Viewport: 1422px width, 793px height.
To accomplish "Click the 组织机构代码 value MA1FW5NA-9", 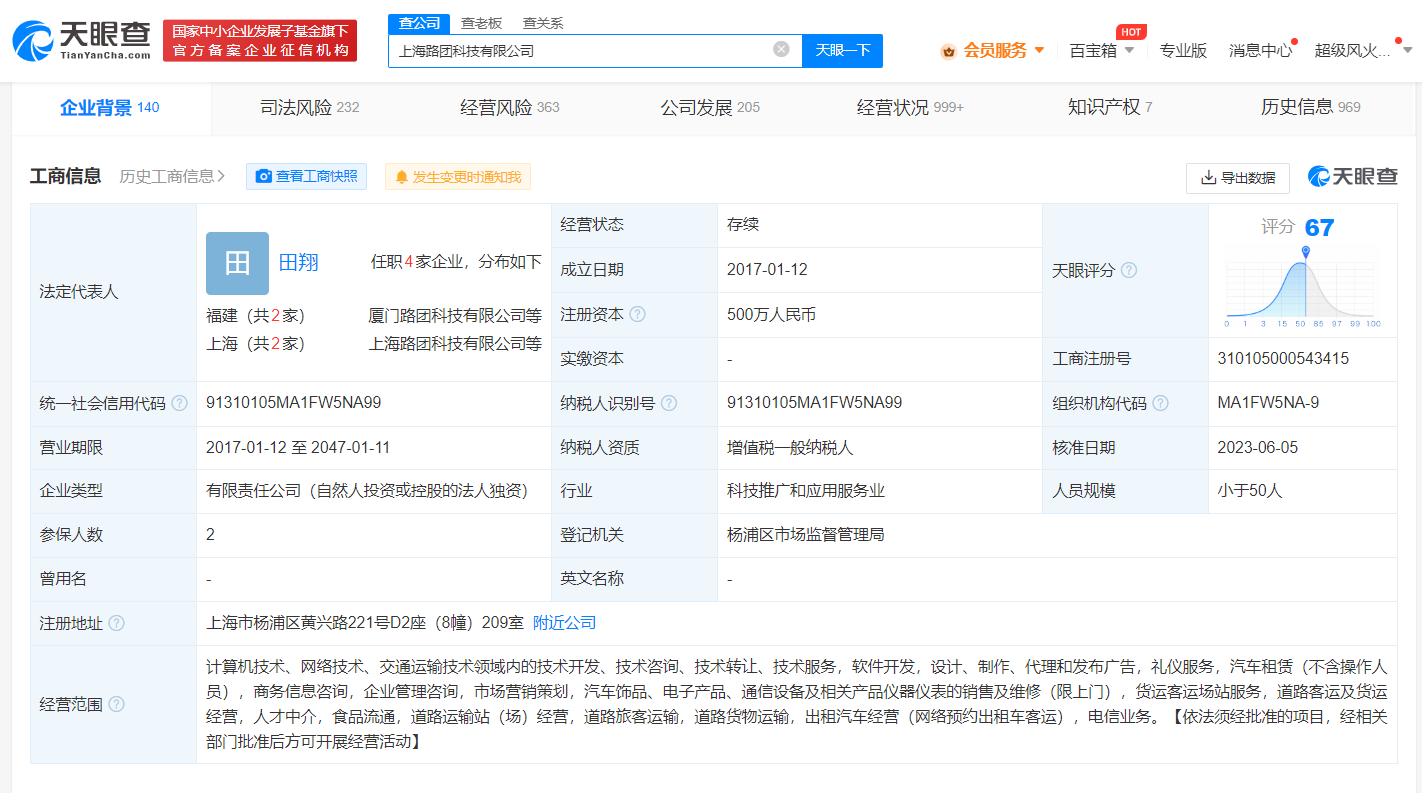I will [1268, 403].
